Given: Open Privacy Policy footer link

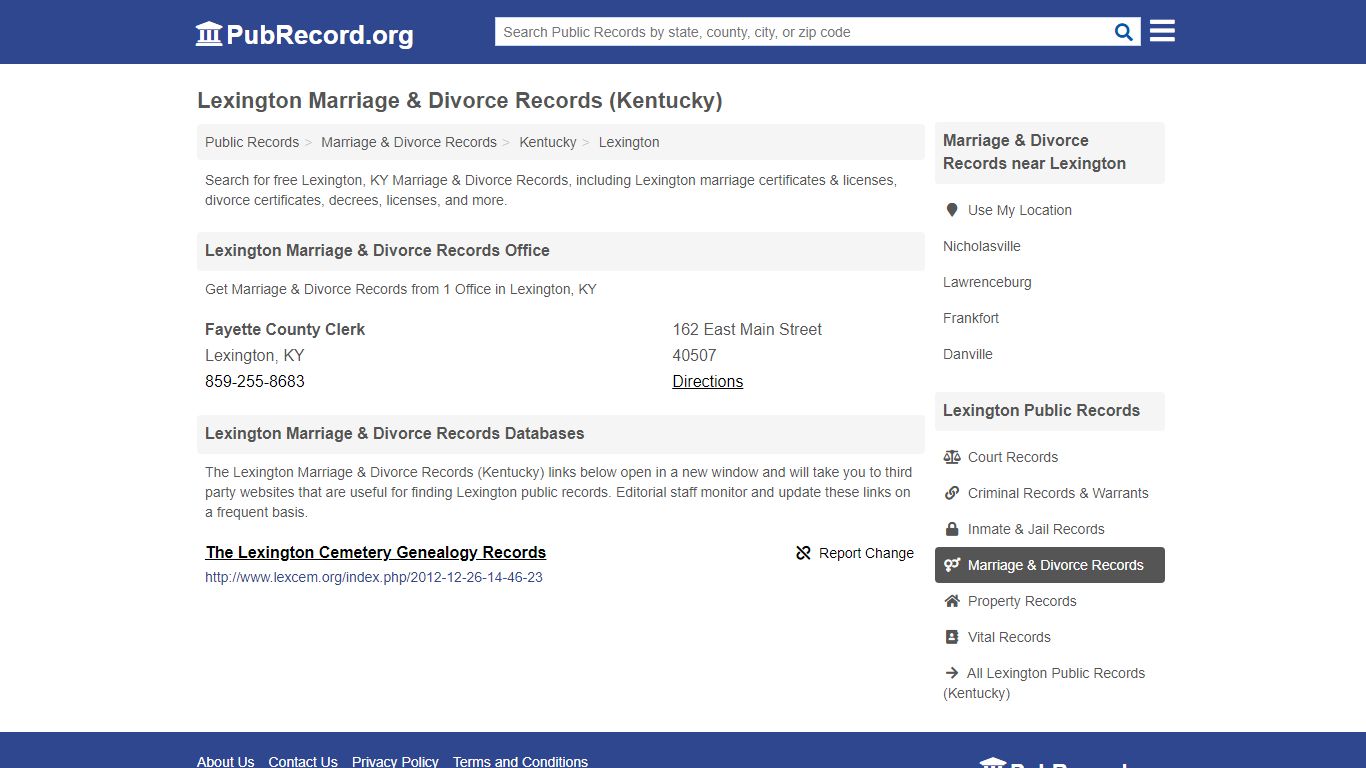Looking at the screenshot, I should click(x=395, y=761).
